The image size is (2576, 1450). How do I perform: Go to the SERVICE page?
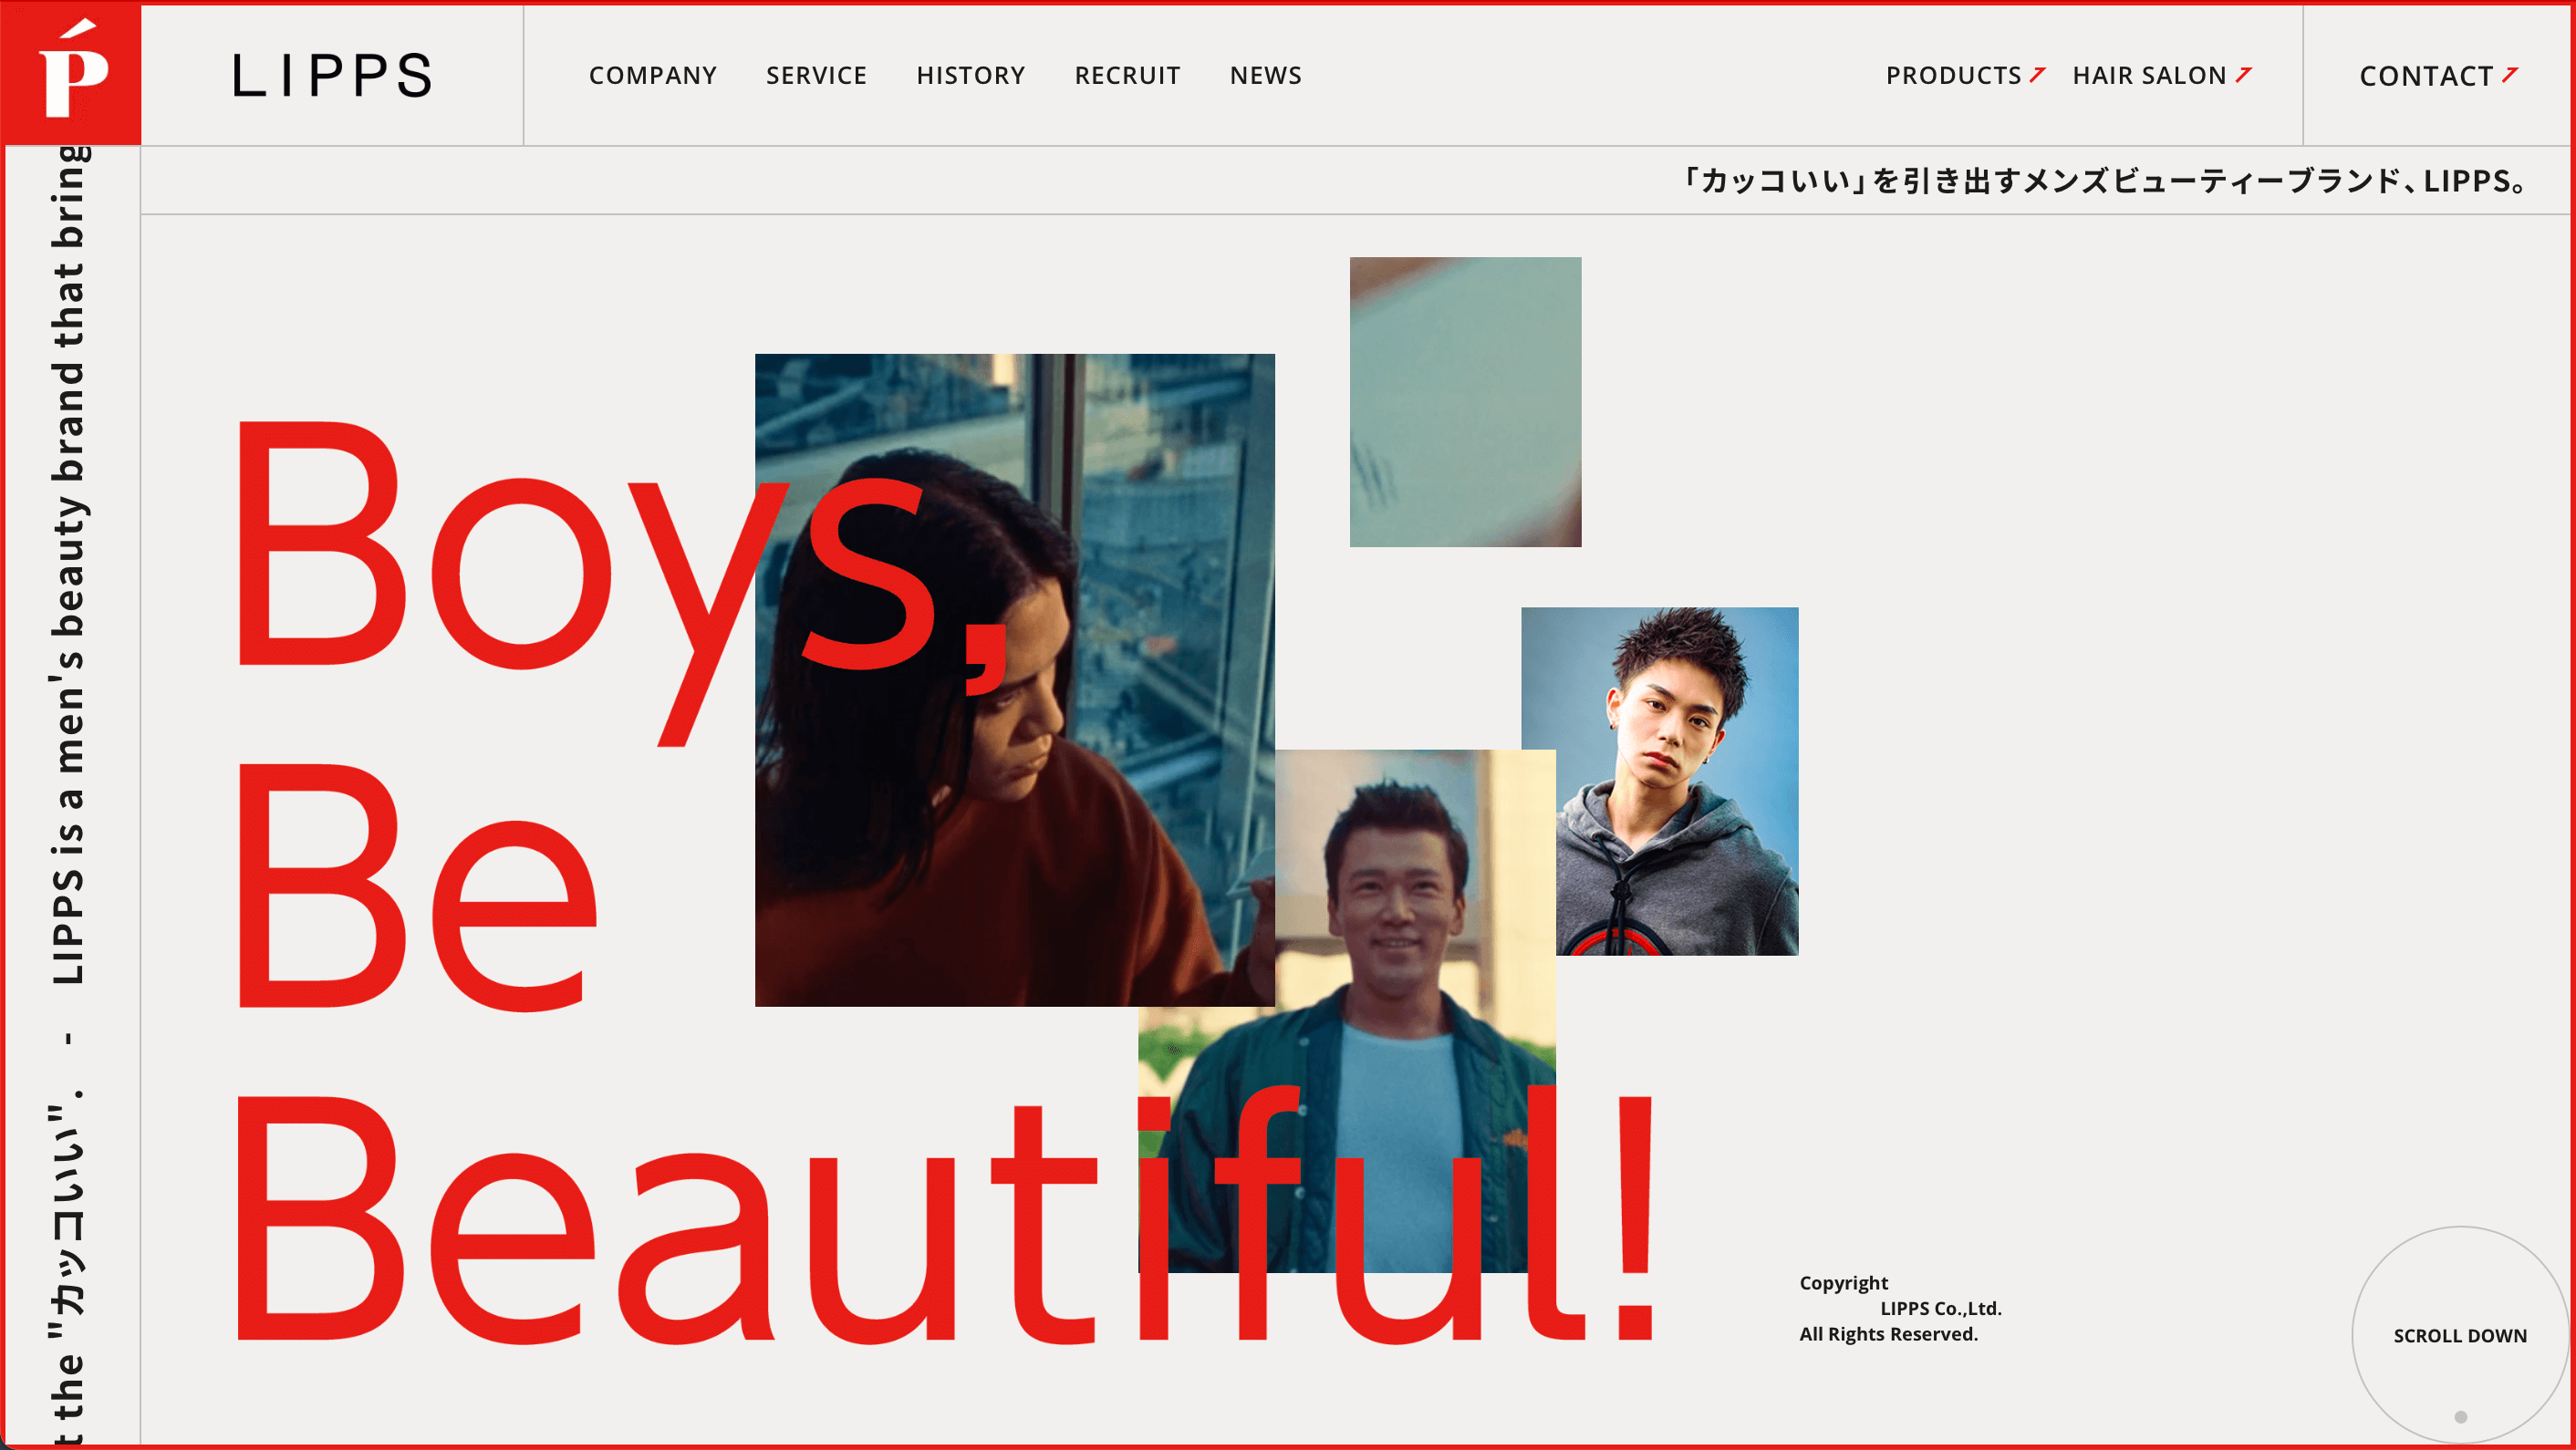pos(816,76)
